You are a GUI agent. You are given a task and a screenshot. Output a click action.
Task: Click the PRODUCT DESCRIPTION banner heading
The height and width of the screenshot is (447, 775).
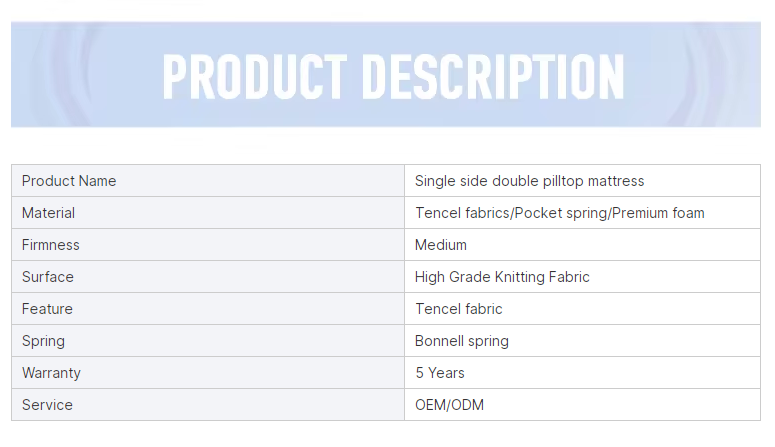tap(393, 77)
